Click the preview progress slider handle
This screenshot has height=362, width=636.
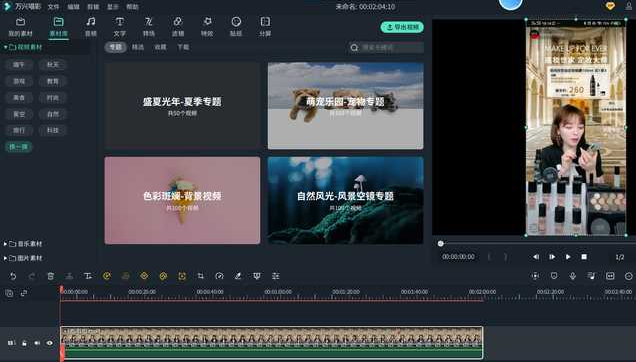click(441, 243)
